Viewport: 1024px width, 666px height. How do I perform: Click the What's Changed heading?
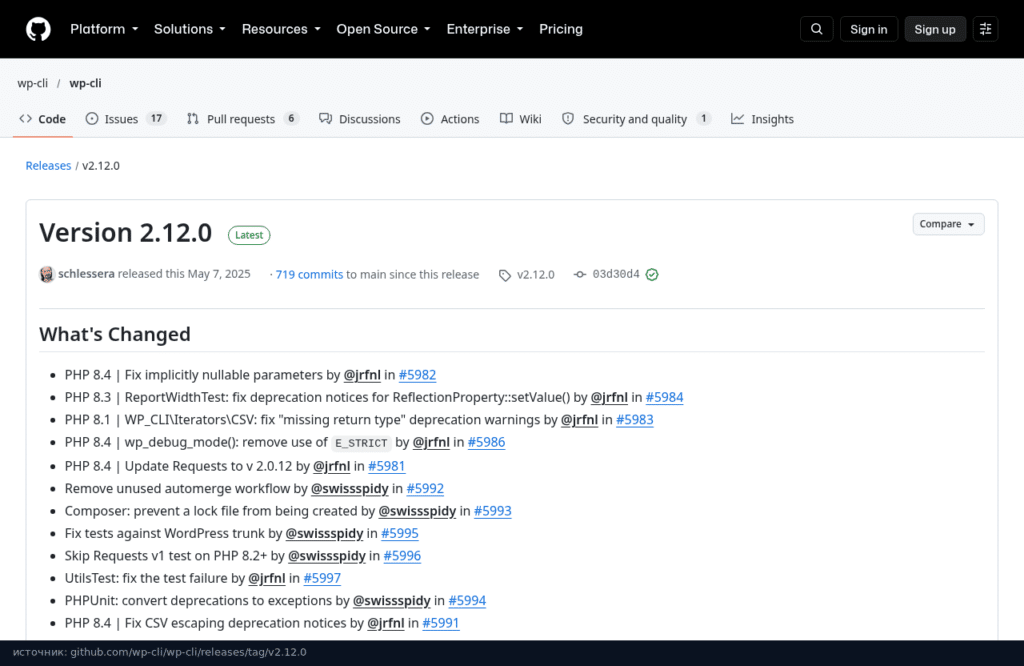tap(115, 334)
